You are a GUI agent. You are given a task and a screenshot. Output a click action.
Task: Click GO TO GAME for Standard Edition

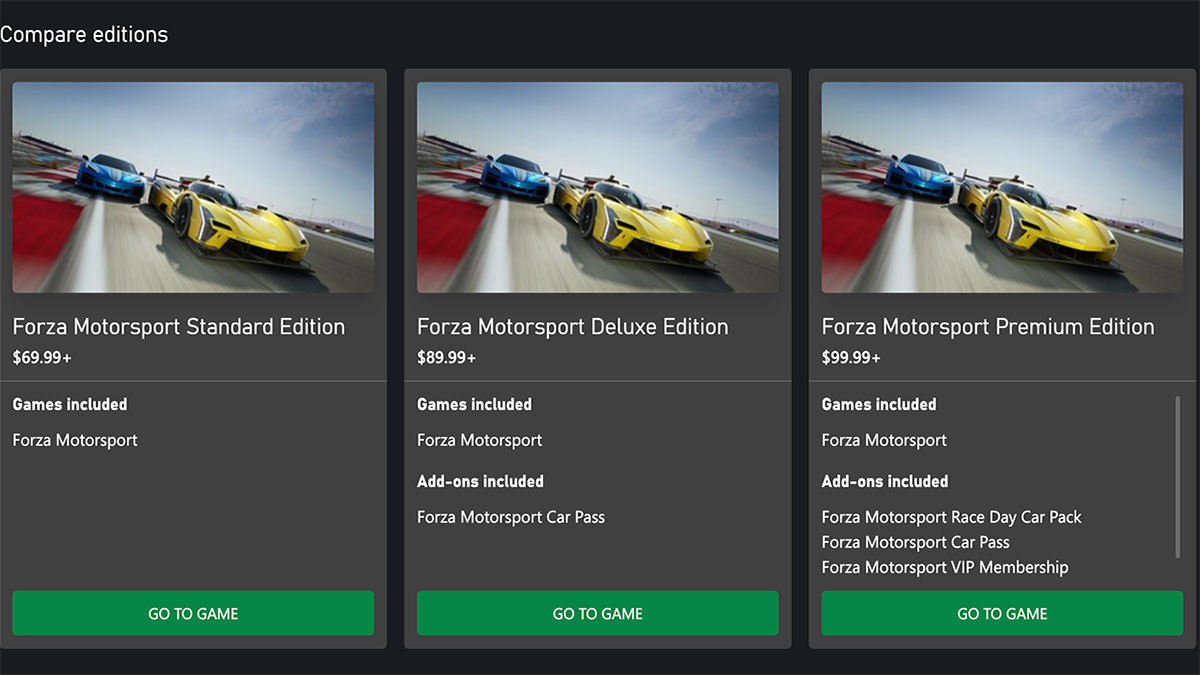[193, 613]
